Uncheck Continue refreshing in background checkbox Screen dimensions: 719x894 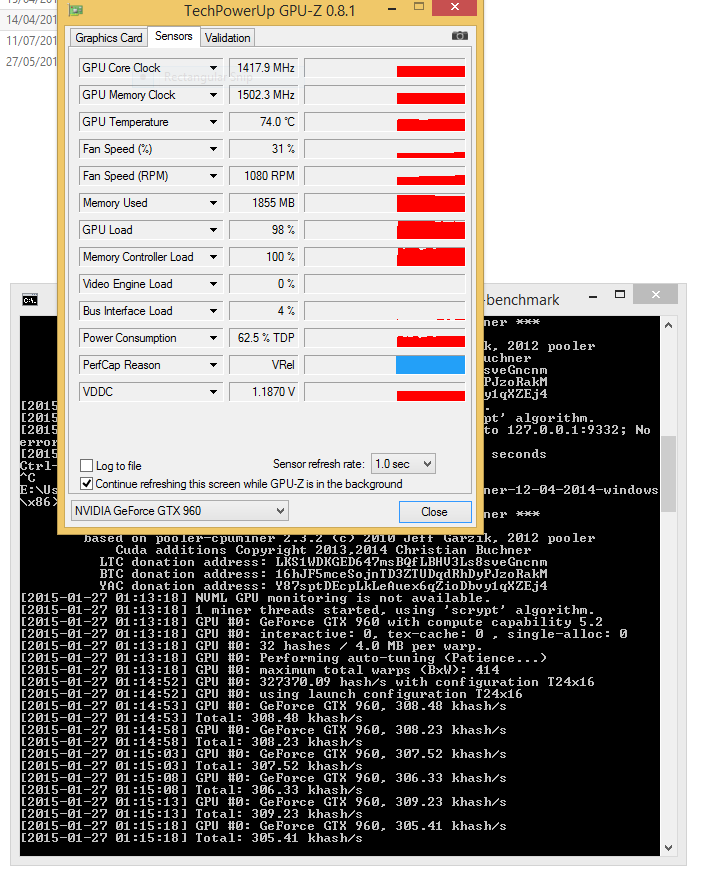pos(87,483)
